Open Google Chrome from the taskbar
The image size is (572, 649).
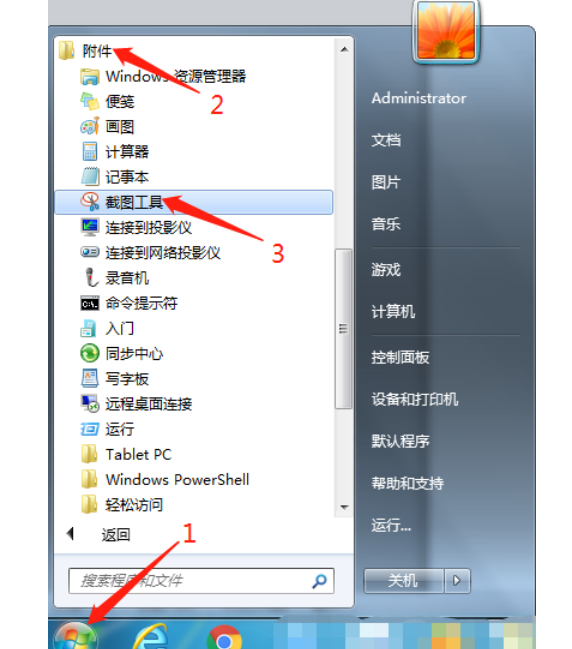coord(224,637)
